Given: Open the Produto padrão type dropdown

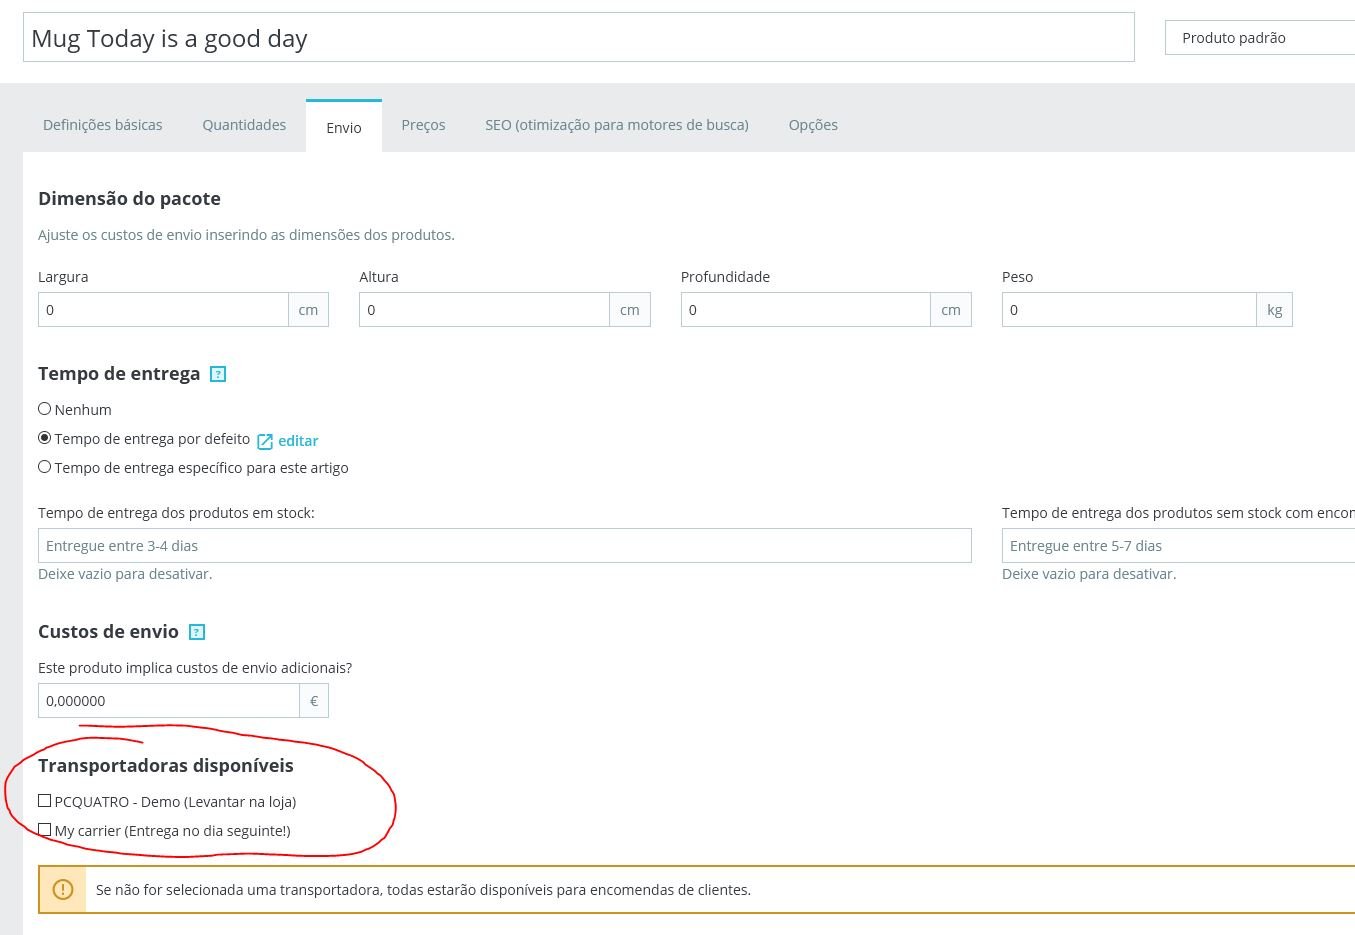Looking at the screenshot, I should 1260,38.
